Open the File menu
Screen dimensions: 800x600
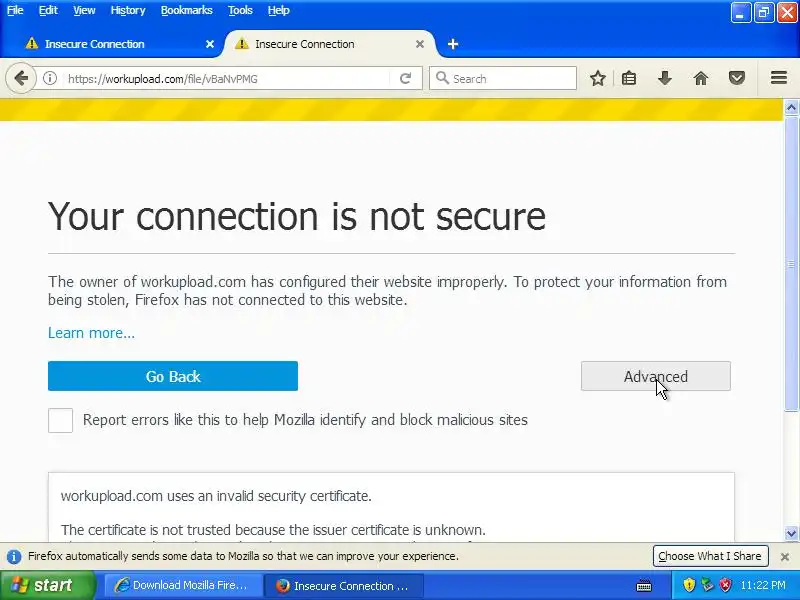[x=15, y=10]
